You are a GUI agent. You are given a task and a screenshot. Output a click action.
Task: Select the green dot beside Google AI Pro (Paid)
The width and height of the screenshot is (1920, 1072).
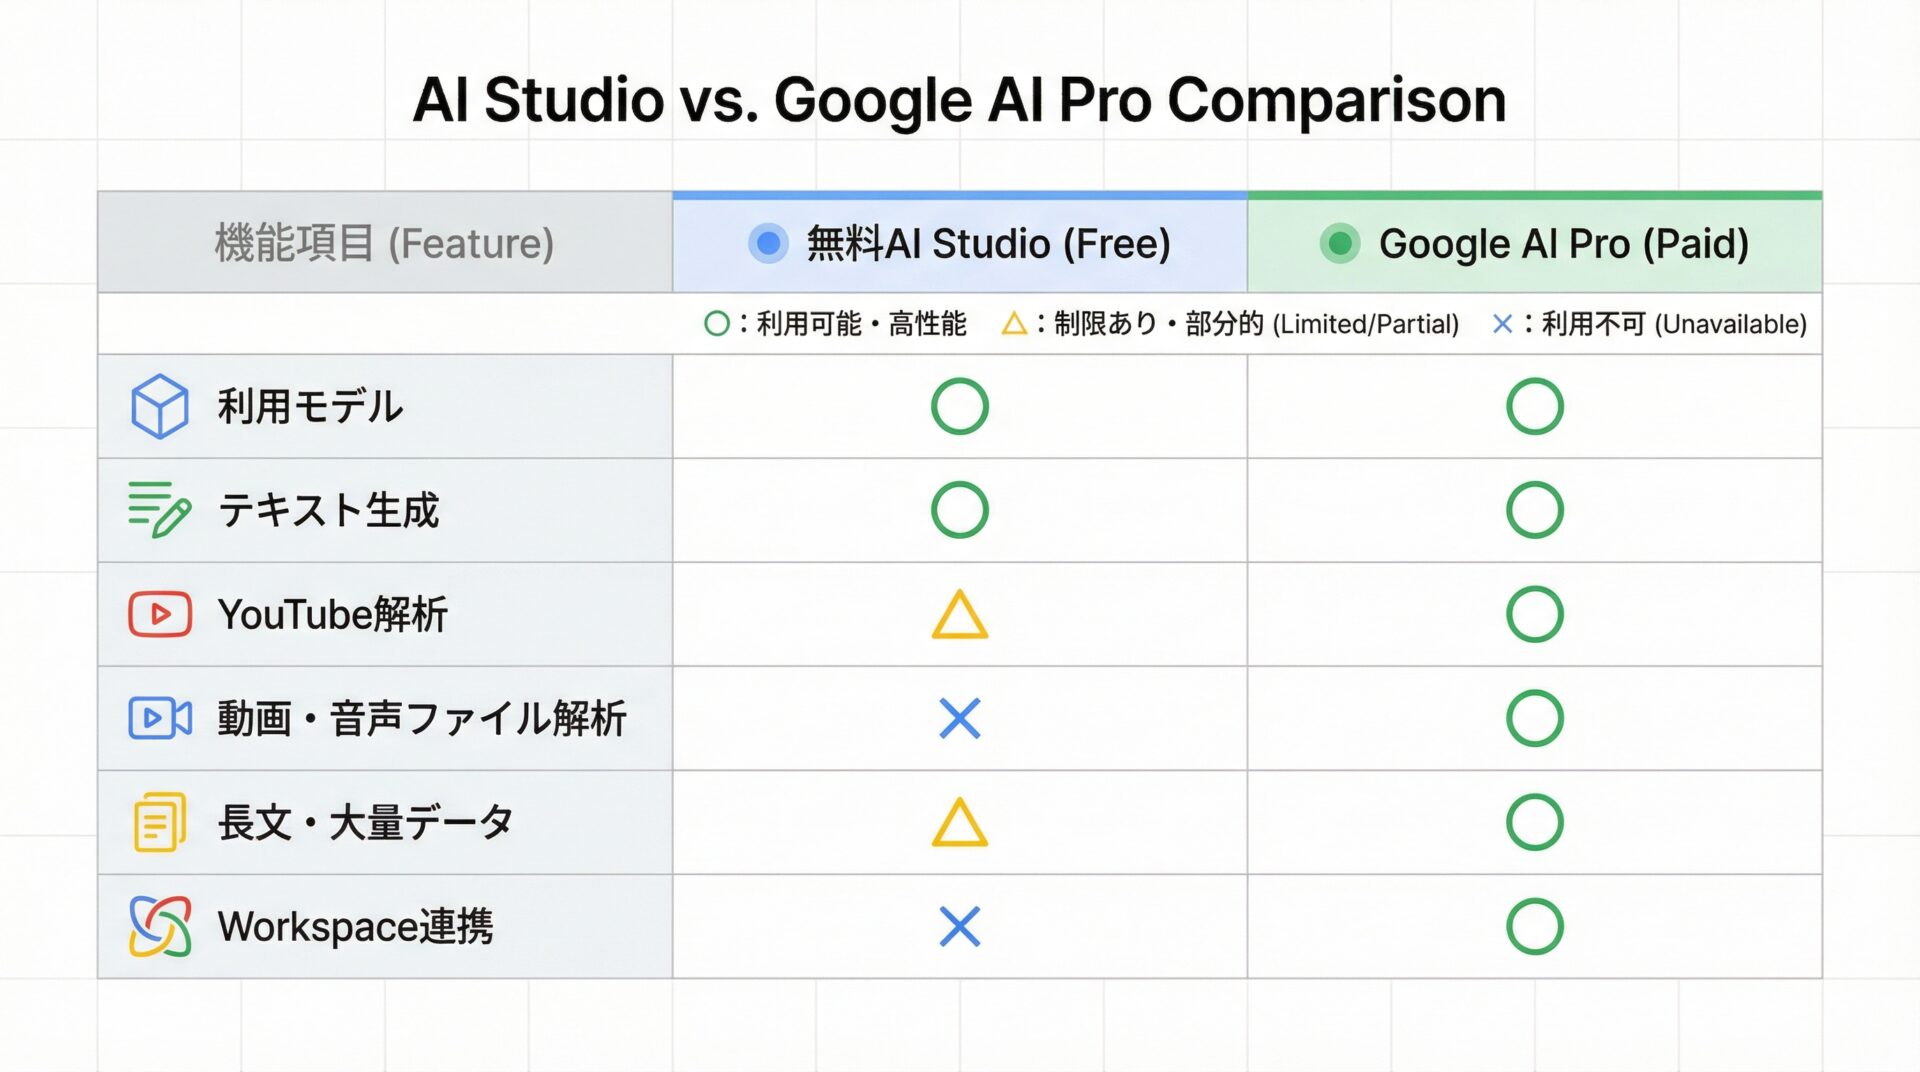click(x=1339, y=243)
